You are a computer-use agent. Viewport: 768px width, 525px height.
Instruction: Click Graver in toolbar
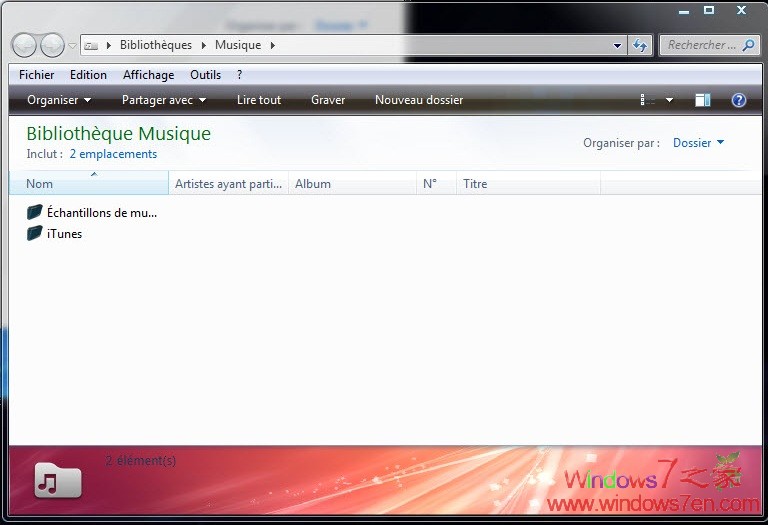(x=328, y=100)
